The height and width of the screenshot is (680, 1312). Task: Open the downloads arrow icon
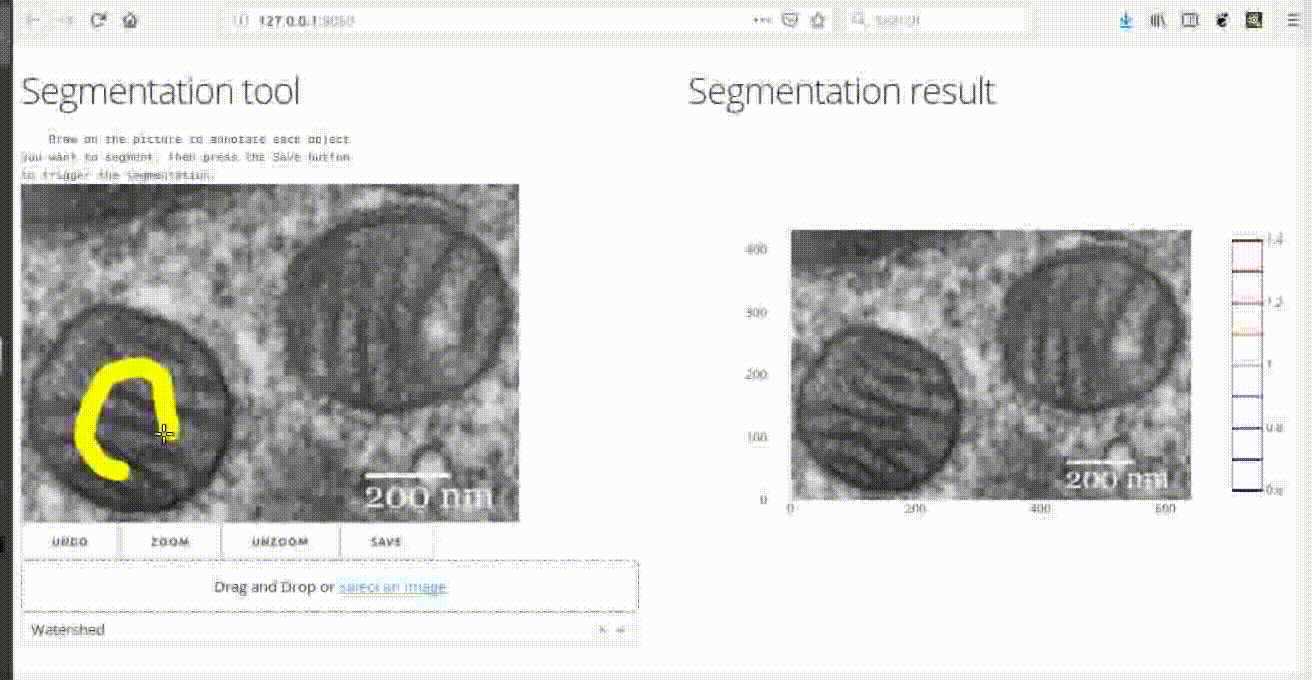point(1126,20)
